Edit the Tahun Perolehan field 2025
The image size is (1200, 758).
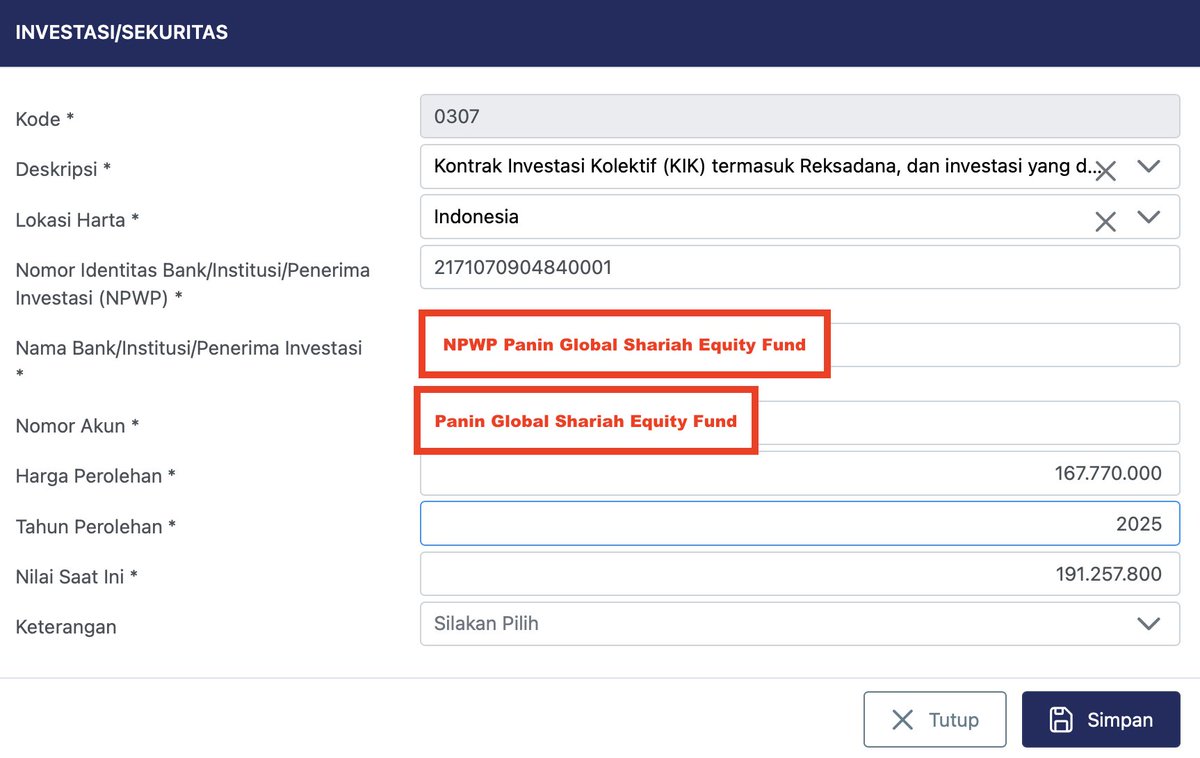[x=800, y=523]
